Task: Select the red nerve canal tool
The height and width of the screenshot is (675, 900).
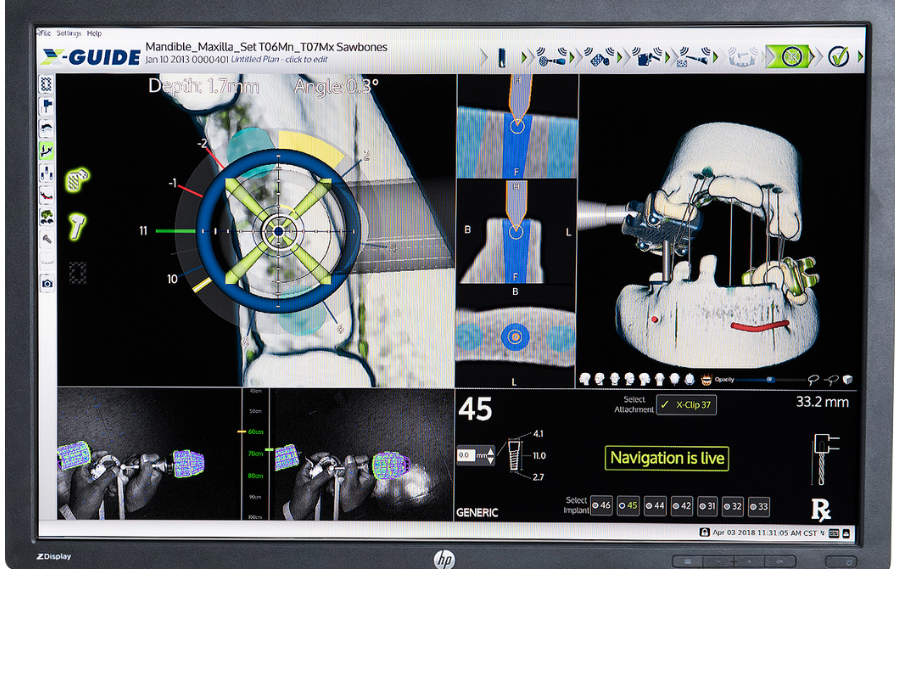Action: pyautogui.click(x=46, y=195)
